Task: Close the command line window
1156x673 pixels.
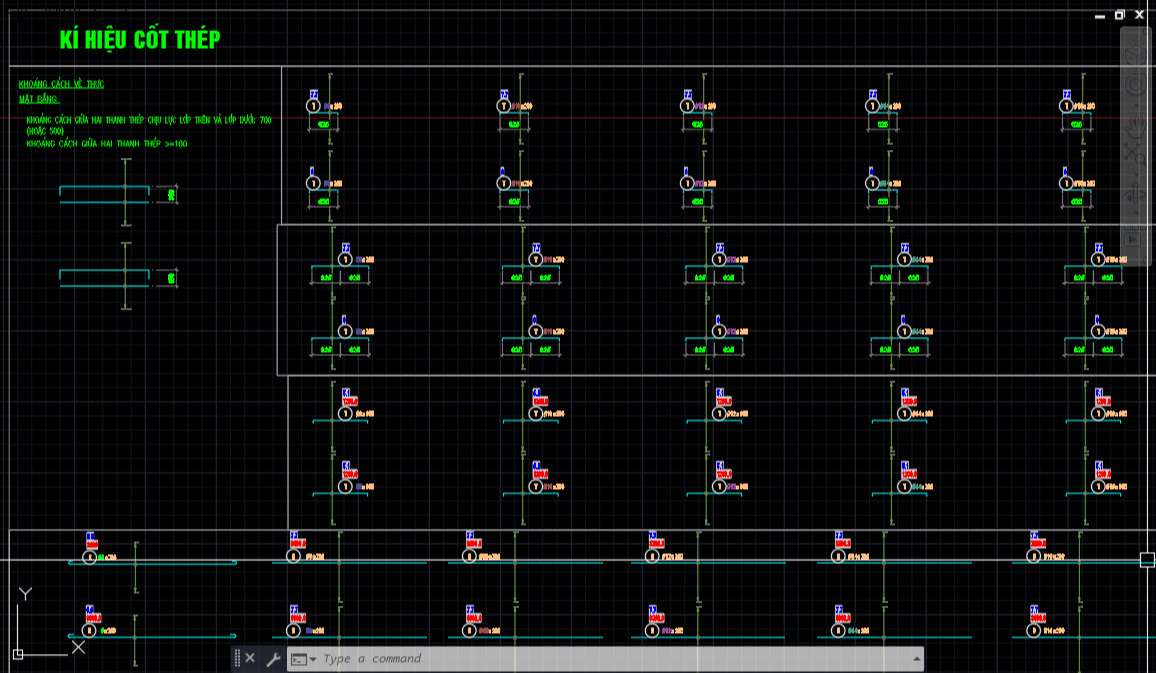Action: pos(250,659)
